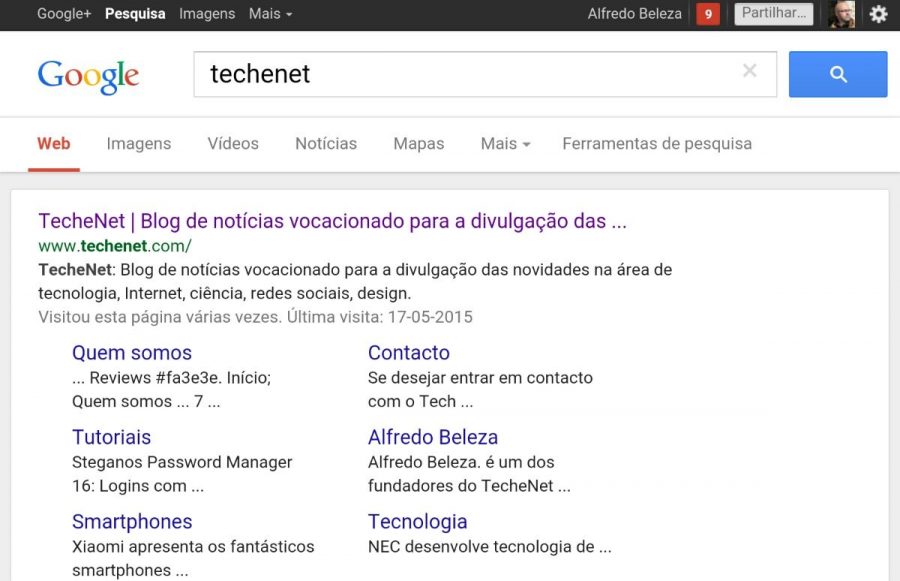Open the settings gear icon
This screenshot has height=581, width=900.
point(878,14)
